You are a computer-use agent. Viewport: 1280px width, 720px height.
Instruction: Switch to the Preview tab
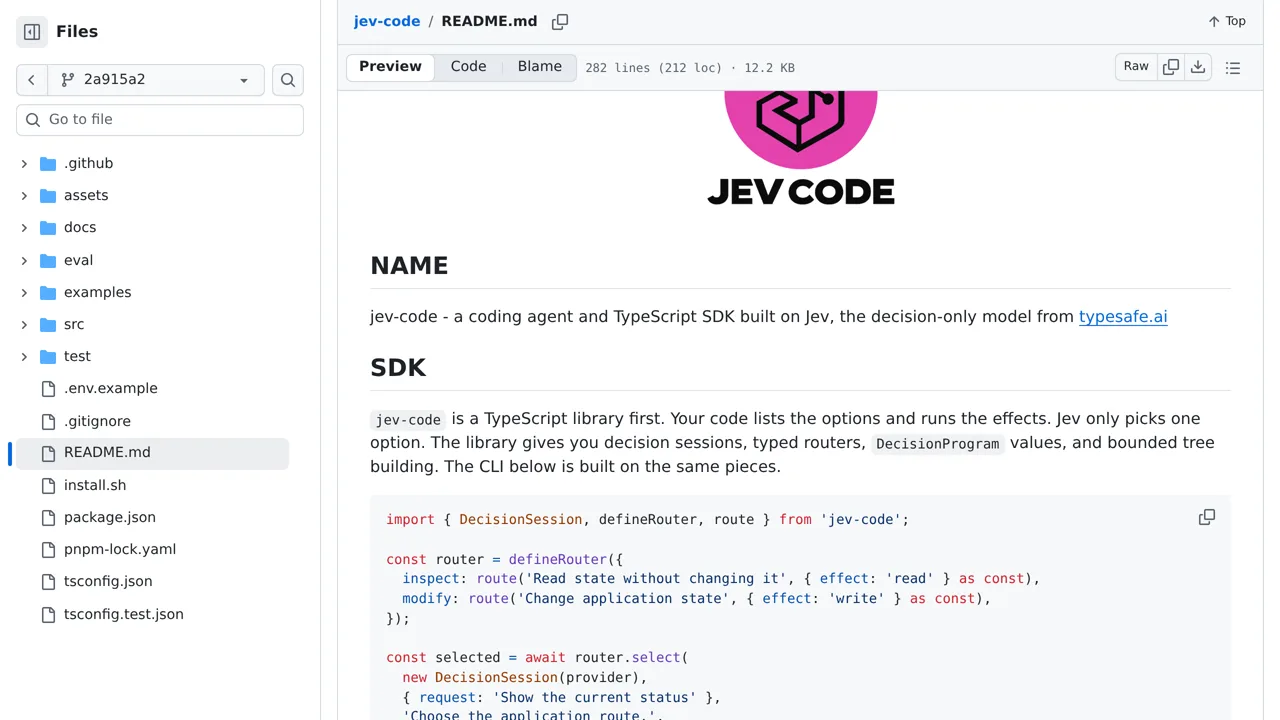(x=390, y=67)
